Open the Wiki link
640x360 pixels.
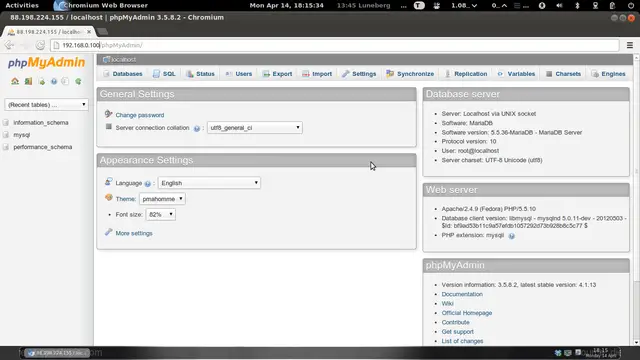point(447,304)
